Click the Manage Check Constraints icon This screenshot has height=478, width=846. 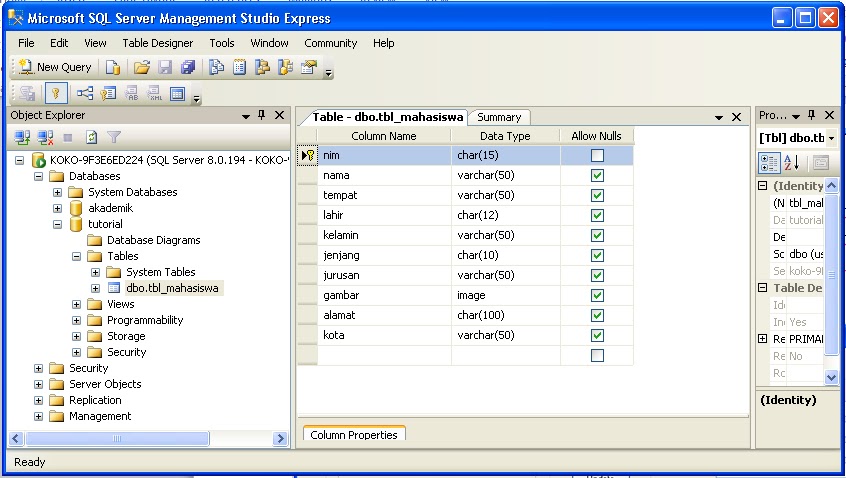(x=178, y=93)
